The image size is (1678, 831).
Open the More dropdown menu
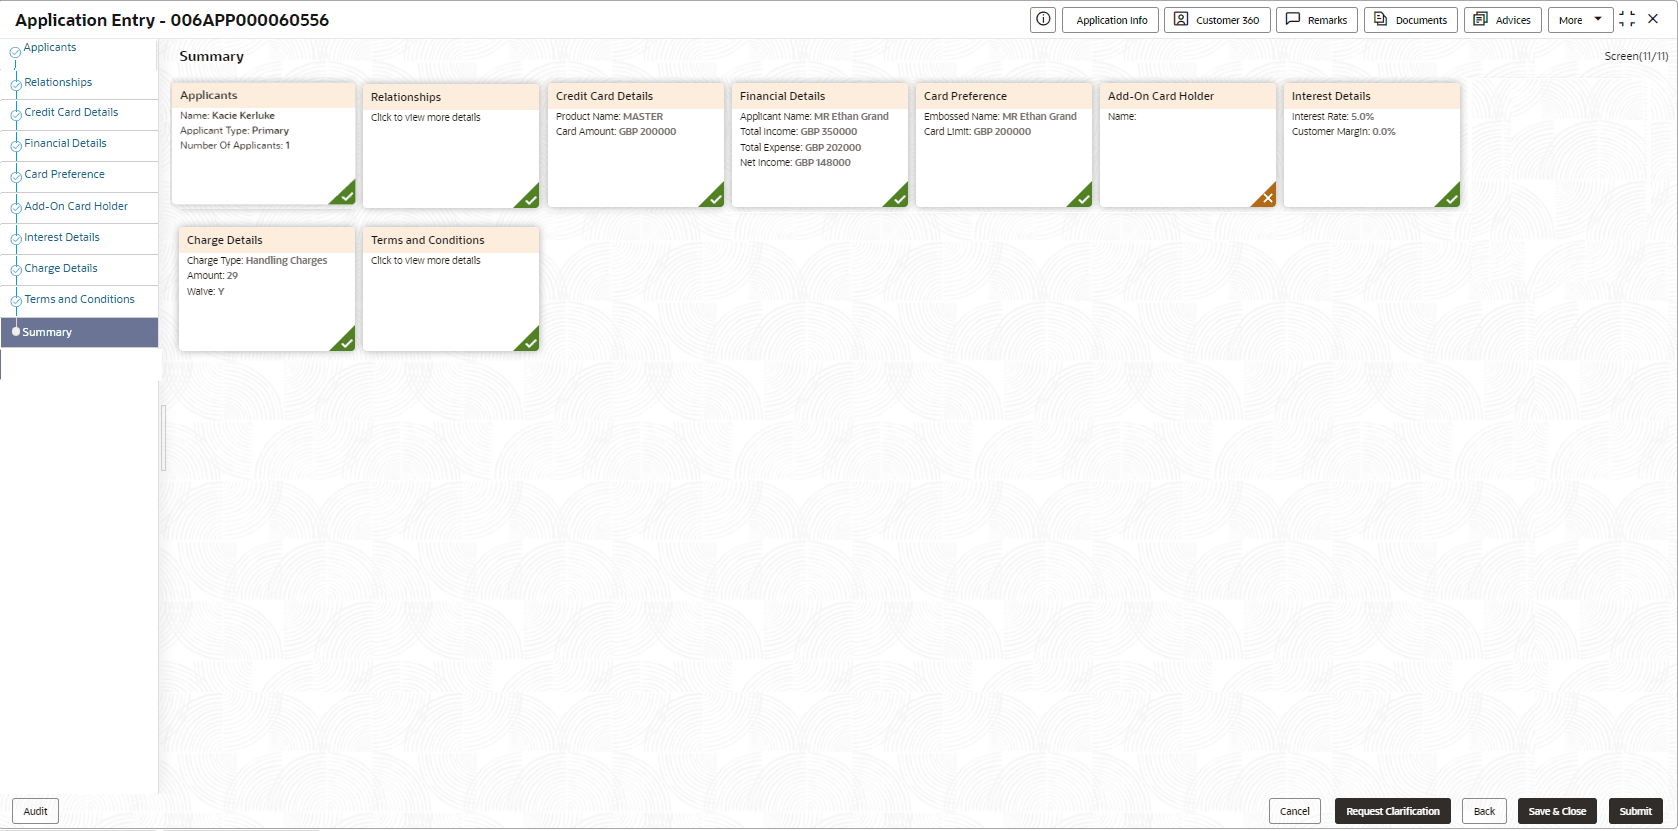click(x=1580, y=20)
